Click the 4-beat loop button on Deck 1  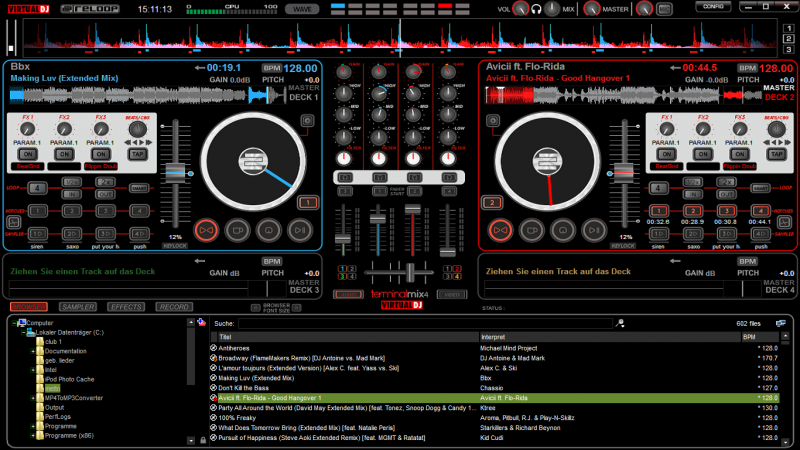click(x=36, y=187)
